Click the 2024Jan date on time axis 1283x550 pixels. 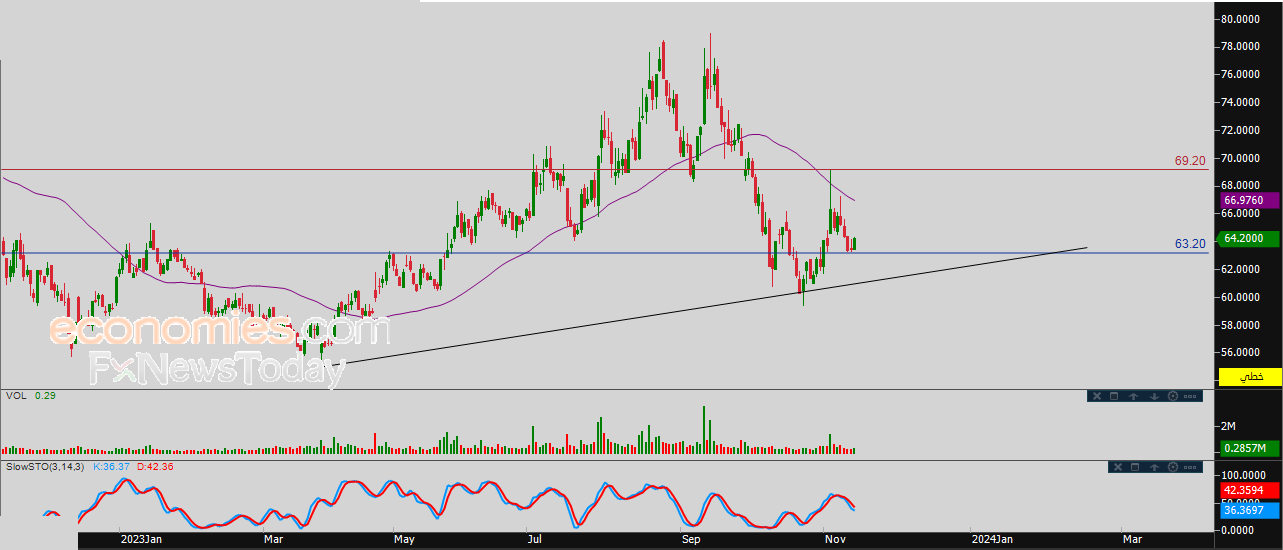click(994, 539)
